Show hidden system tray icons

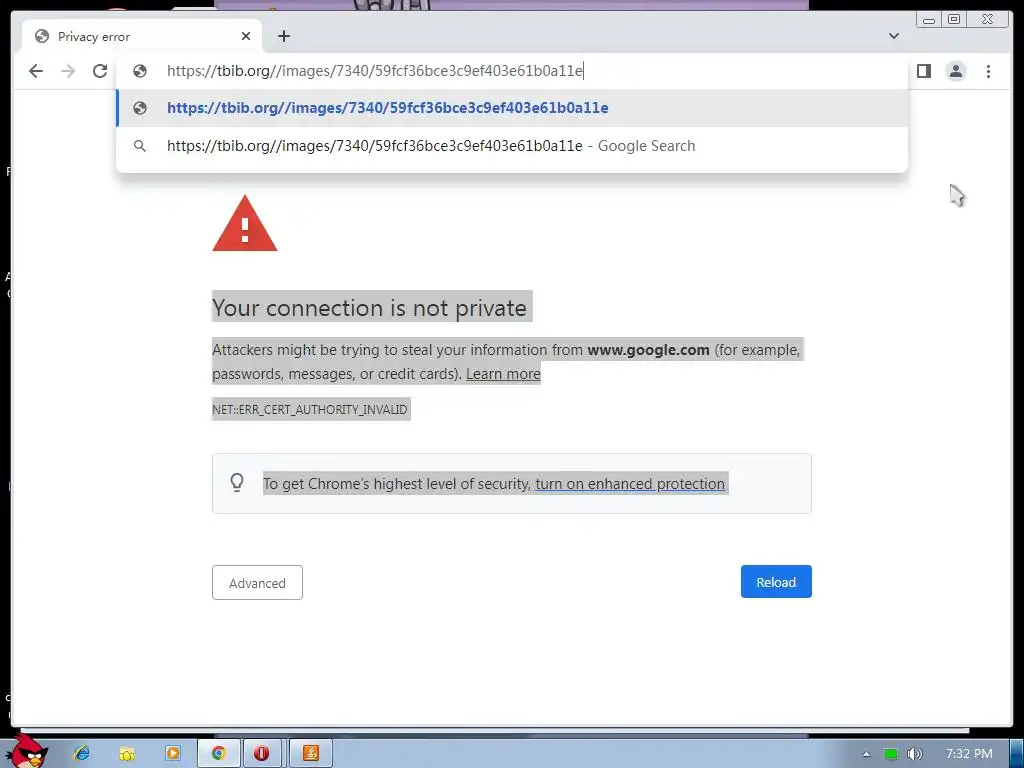point(866,754)
